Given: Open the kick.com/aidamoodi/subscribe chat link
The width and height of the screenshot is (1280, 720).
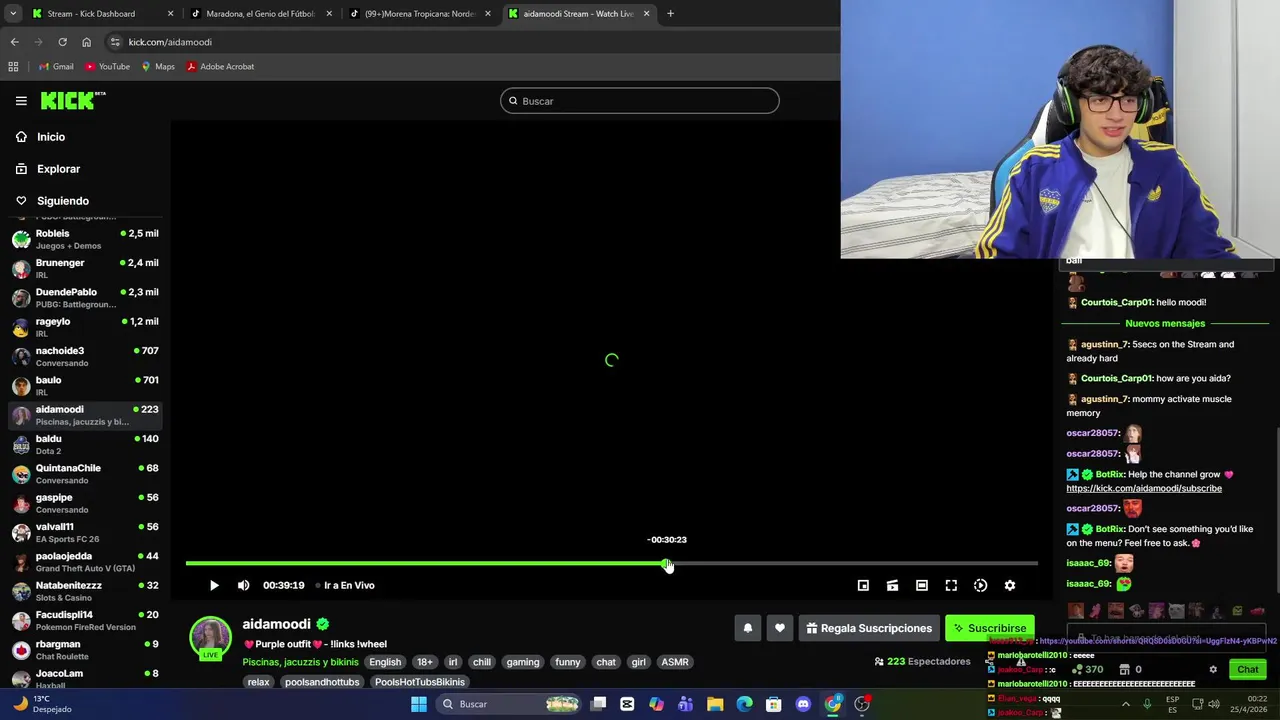Looking at the screenshot, I should 1144,488.
